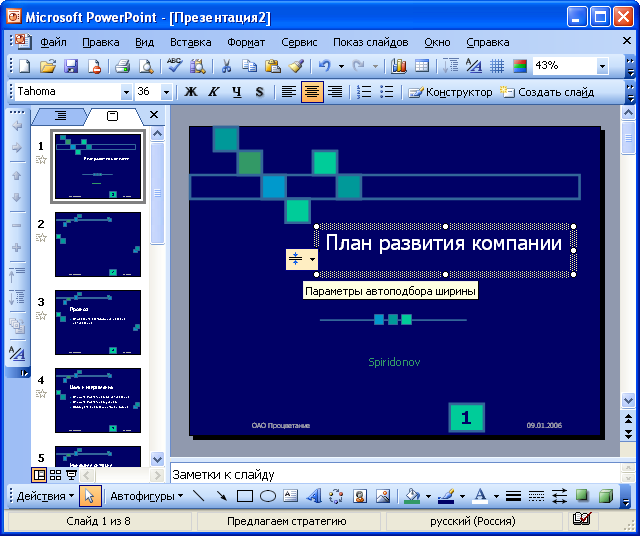Image resolution: width=640 pixels, height=536 pixels.
Task: Go to next slide button
Action: pos(629,434)
